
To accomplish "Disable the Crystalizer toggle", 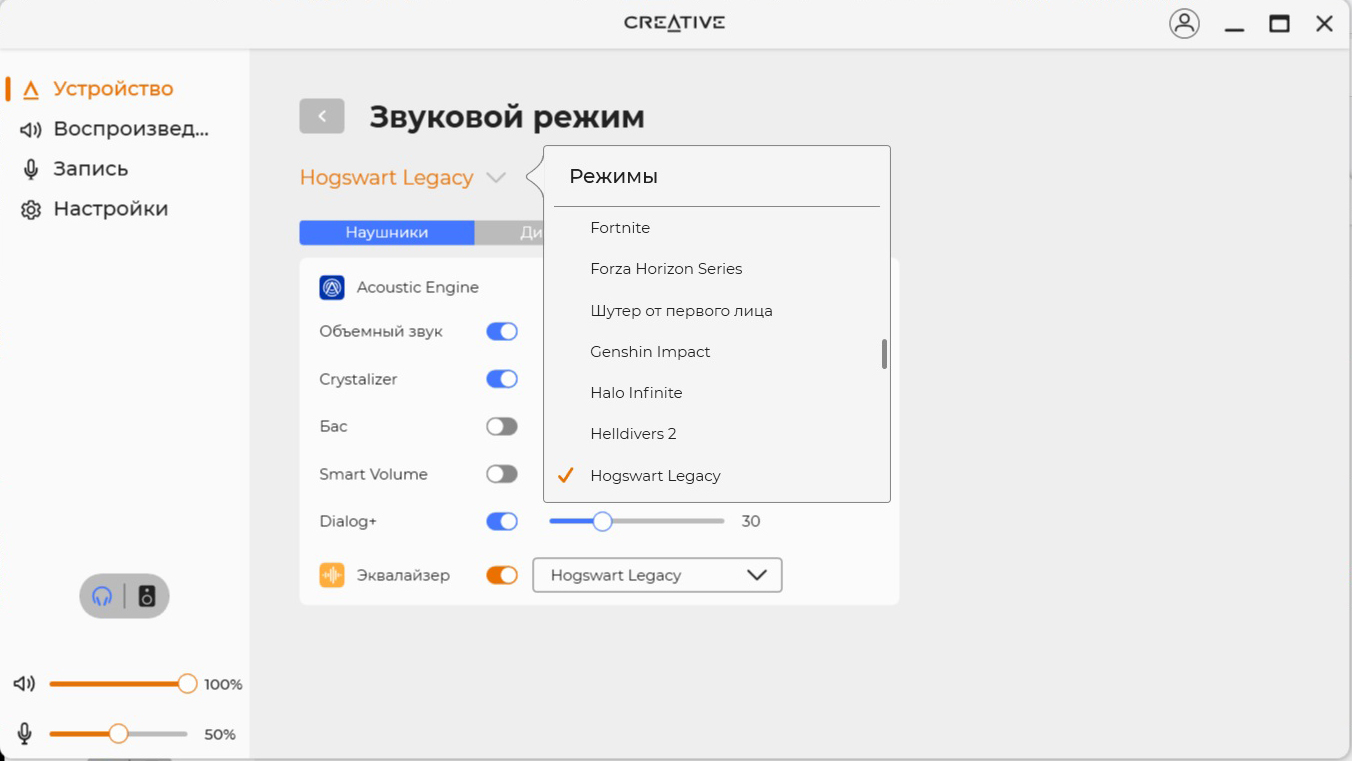I will 502,379.
